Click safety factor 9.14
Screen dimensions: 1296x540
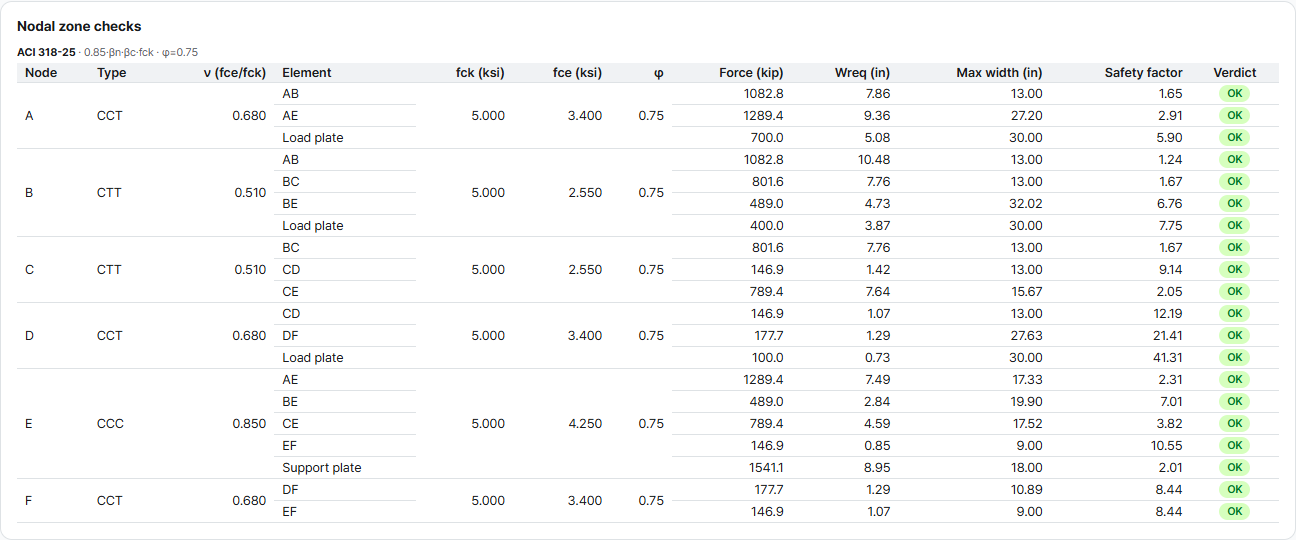pos(1169,270)
